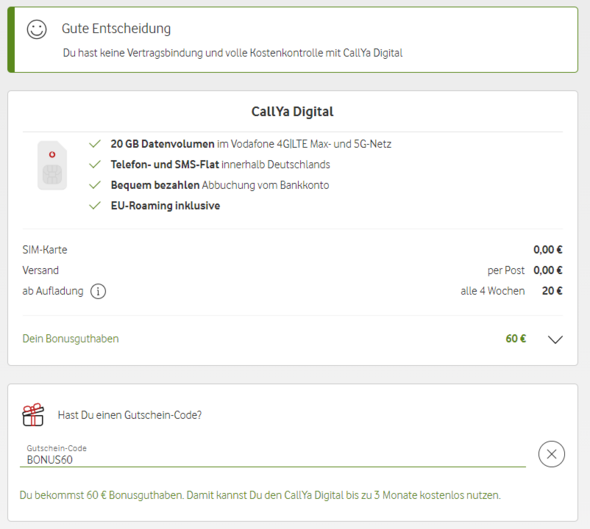Click the 60 € Bonusguthaben confirmation message

pyautogui.click(x=260, y=495)
